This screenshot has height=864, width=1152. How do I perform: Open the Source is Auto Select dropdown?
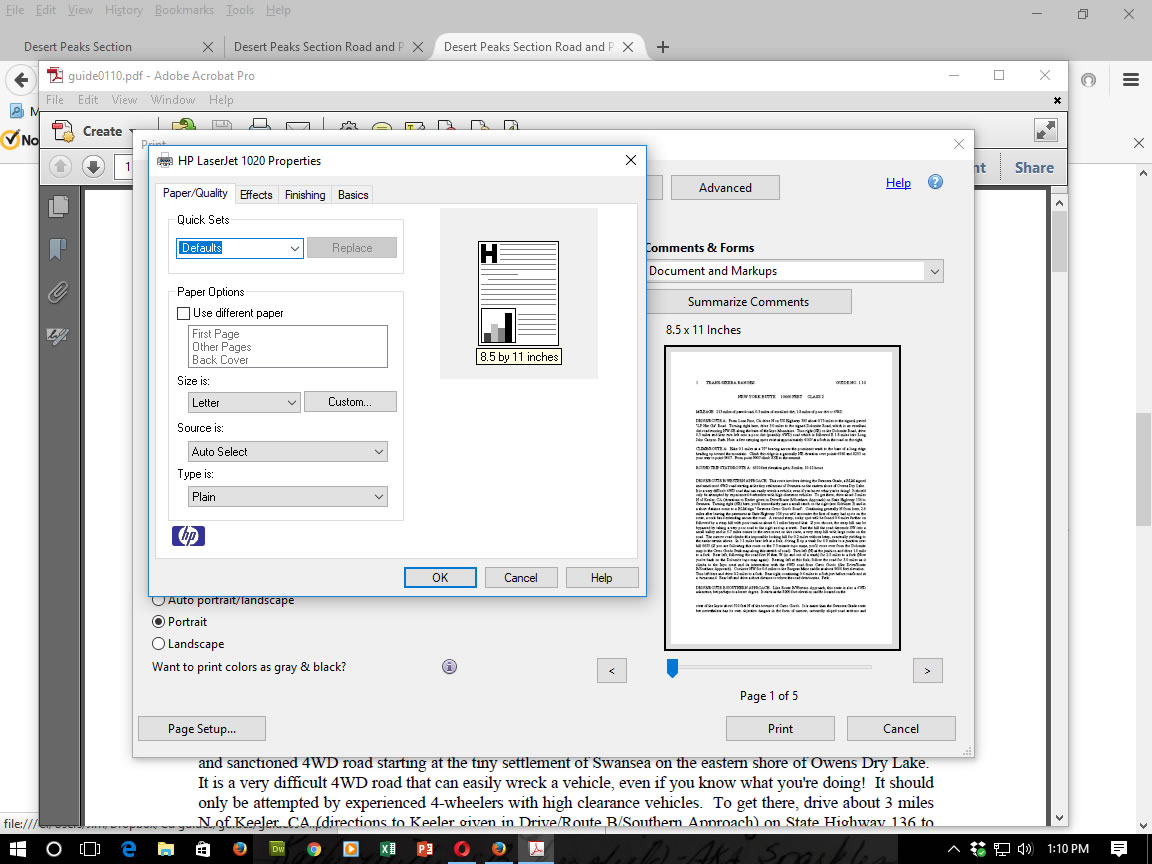click(x=288, y=452)
